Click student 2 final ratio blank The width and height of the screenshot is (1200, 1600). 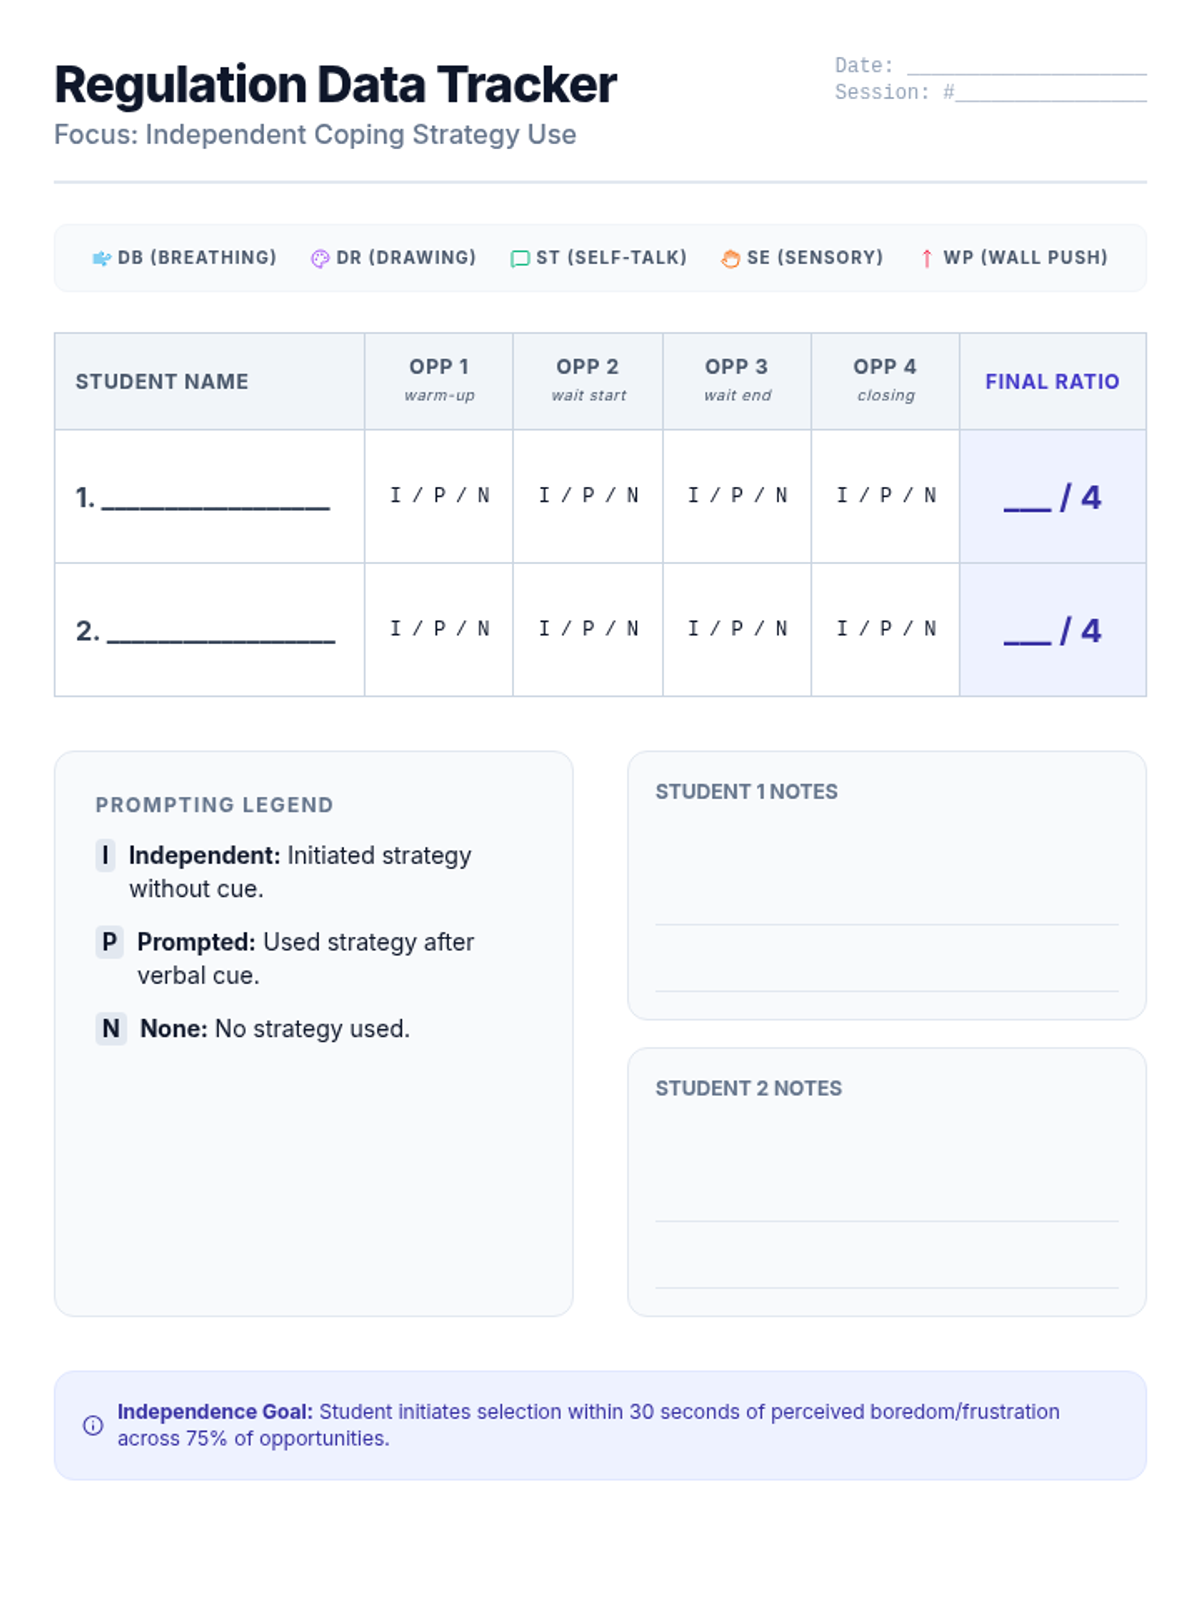(1027, 632)
